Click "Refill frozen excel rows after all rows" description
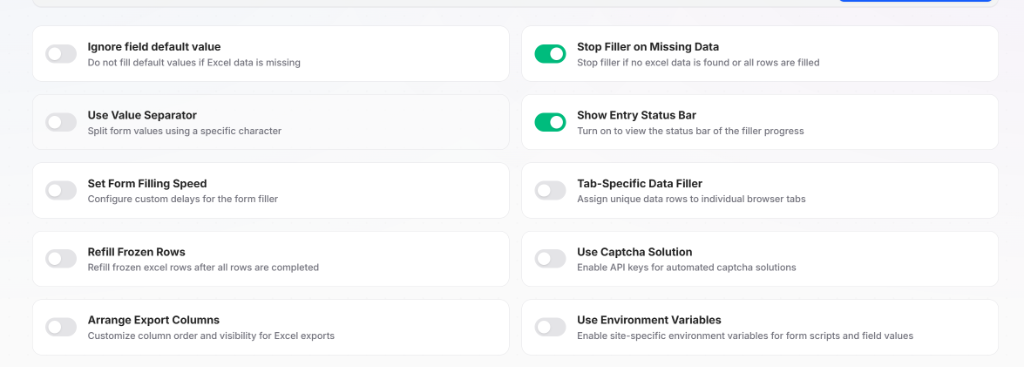Image resolution: width=1024 pixels, height=367 pixels. (203, 267)
